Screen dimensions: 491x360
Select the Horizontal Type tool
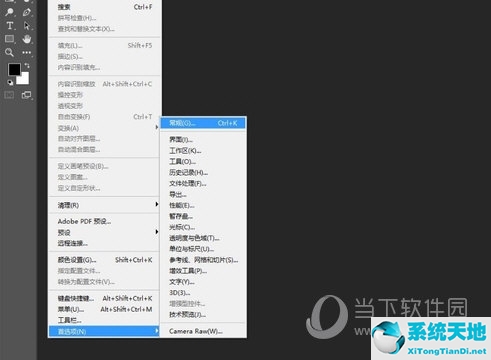pyautogui.click(x=10, y=26)
